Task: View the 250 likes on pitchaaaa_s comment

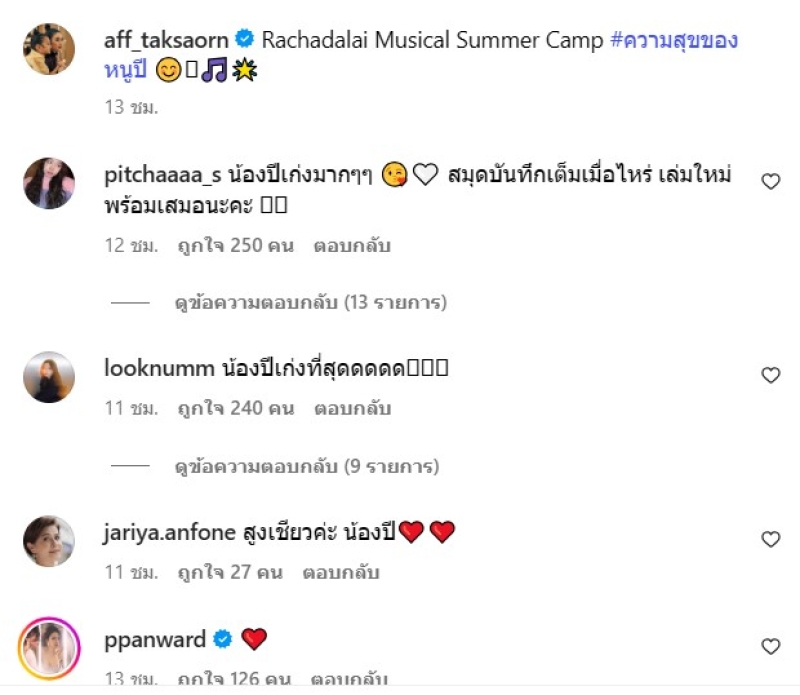Action: (236, 245)
